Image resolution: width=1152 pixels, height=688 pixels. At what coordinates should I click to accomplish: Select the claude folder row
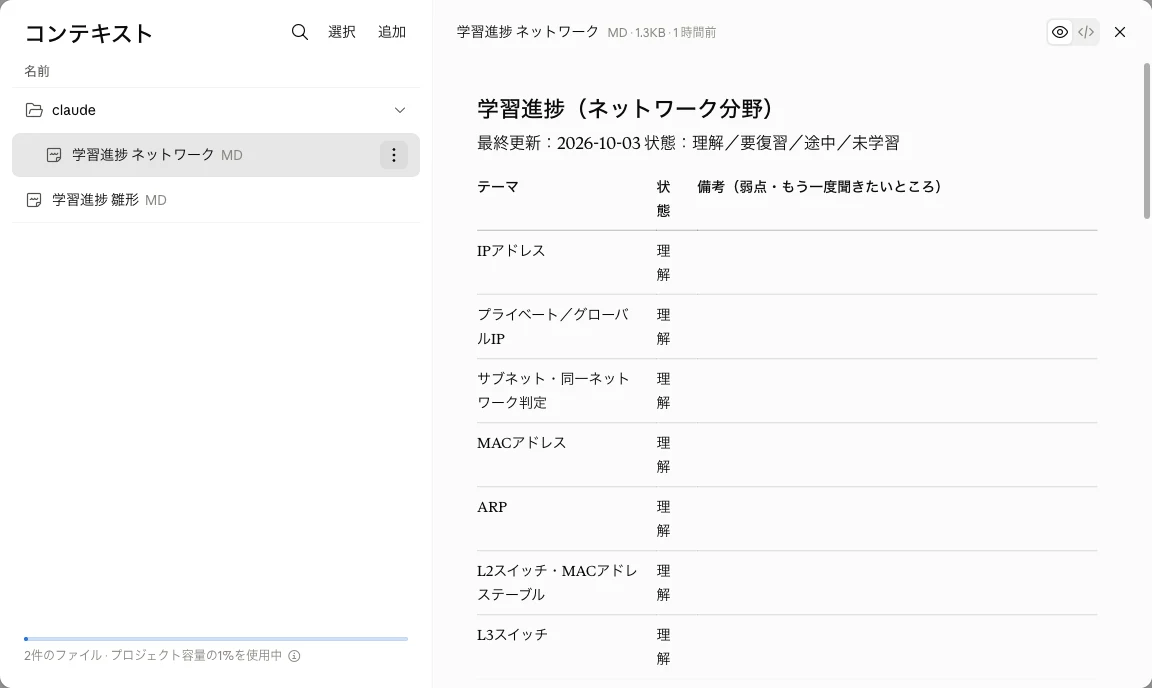[216, 110]
